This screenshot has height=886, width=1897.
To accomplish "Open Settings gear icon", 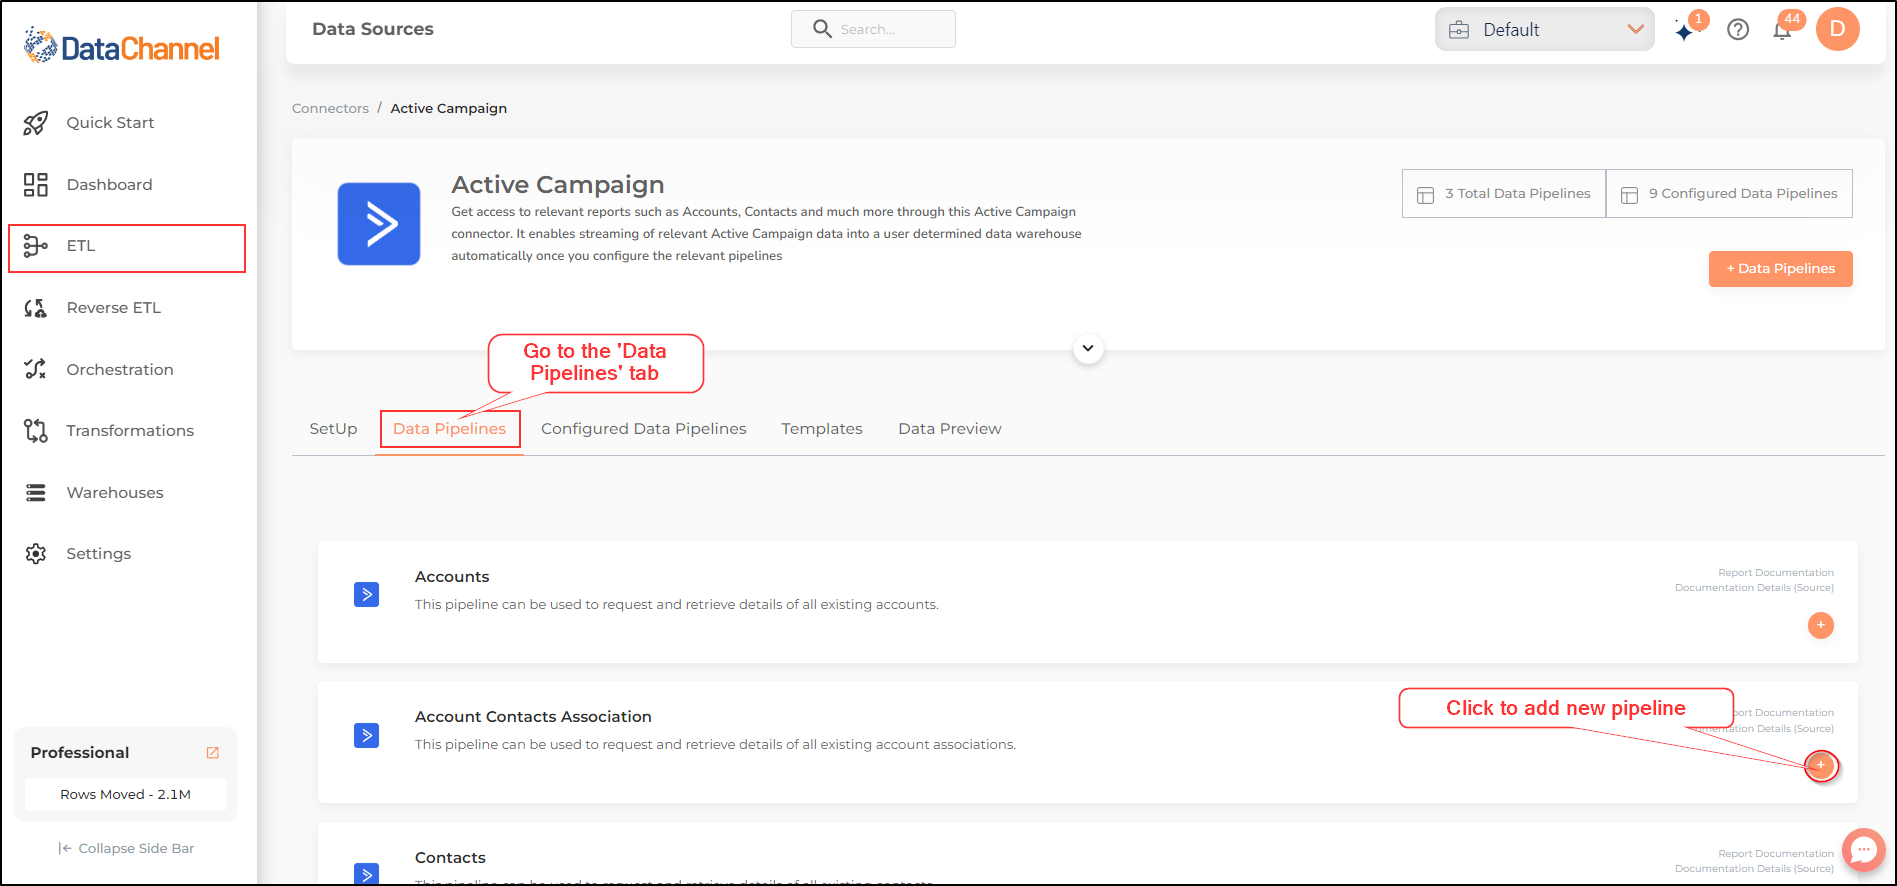I will [x=36, y=554].
